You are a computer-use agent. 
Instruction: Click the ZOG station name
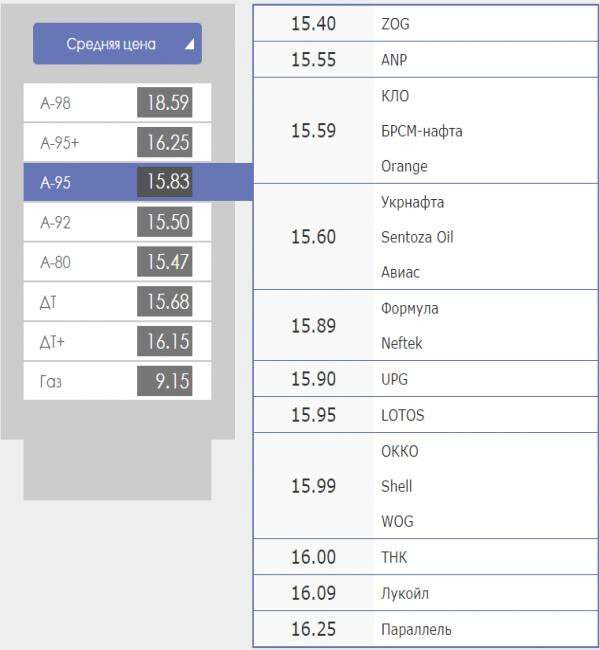pyautogui.click(x=396, y=24)
